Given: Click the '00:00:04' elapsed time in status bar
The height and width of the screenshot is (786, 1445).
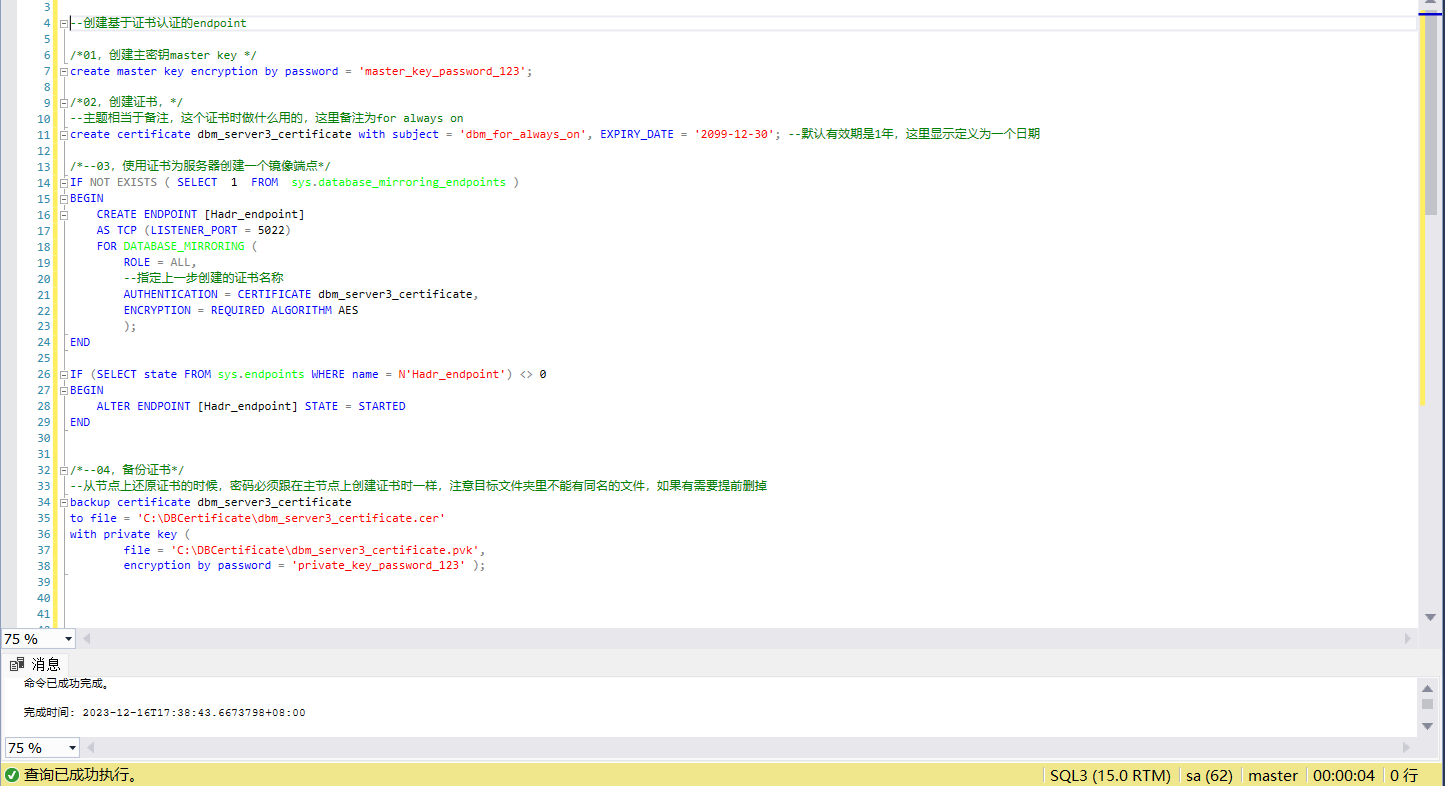Looking at the screenshot, I should pos(1344,775).
